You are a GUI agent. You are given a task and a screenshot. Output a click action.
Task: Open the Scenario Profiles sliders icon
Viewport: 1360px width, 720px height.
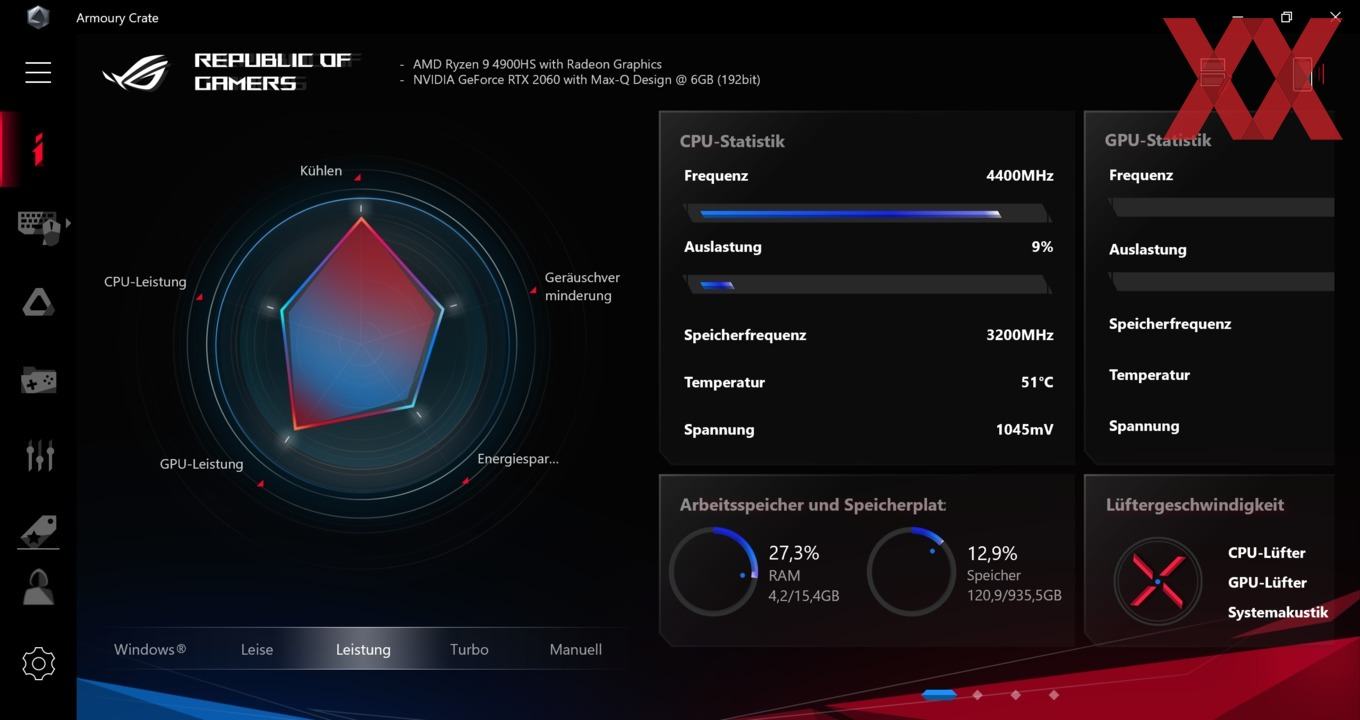click(x=39, y=456)
